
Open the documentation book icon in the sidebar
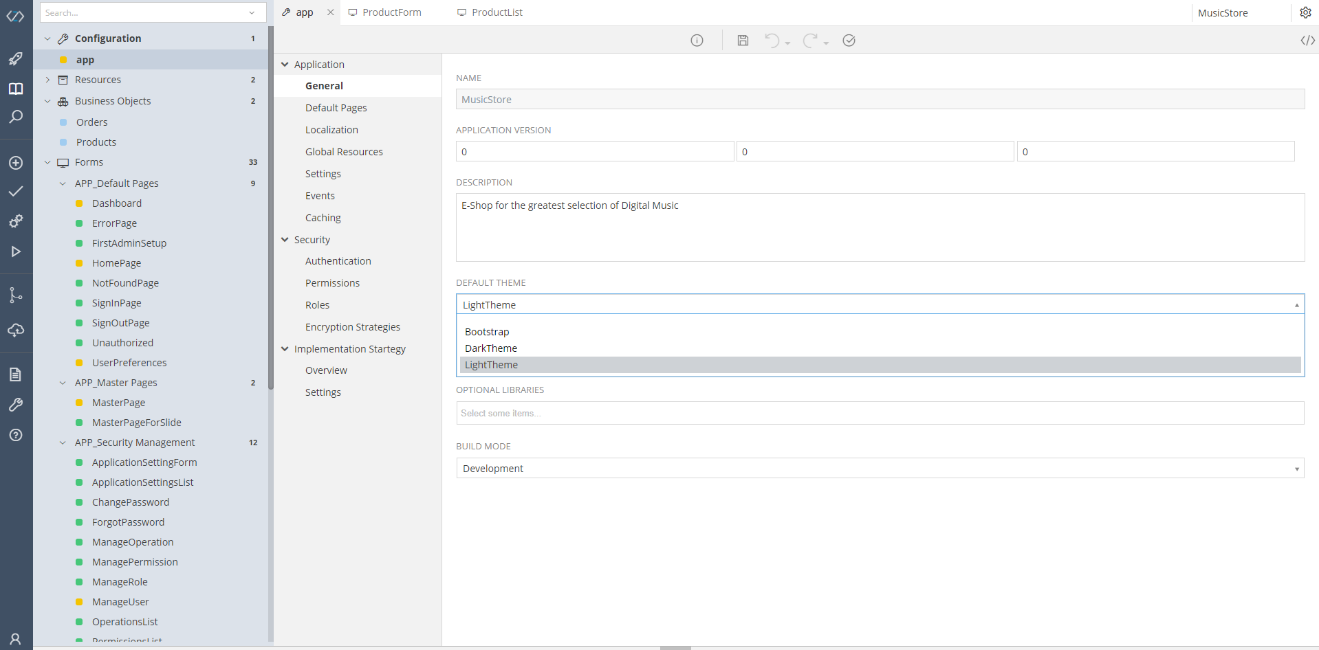[x=15, y=88]
